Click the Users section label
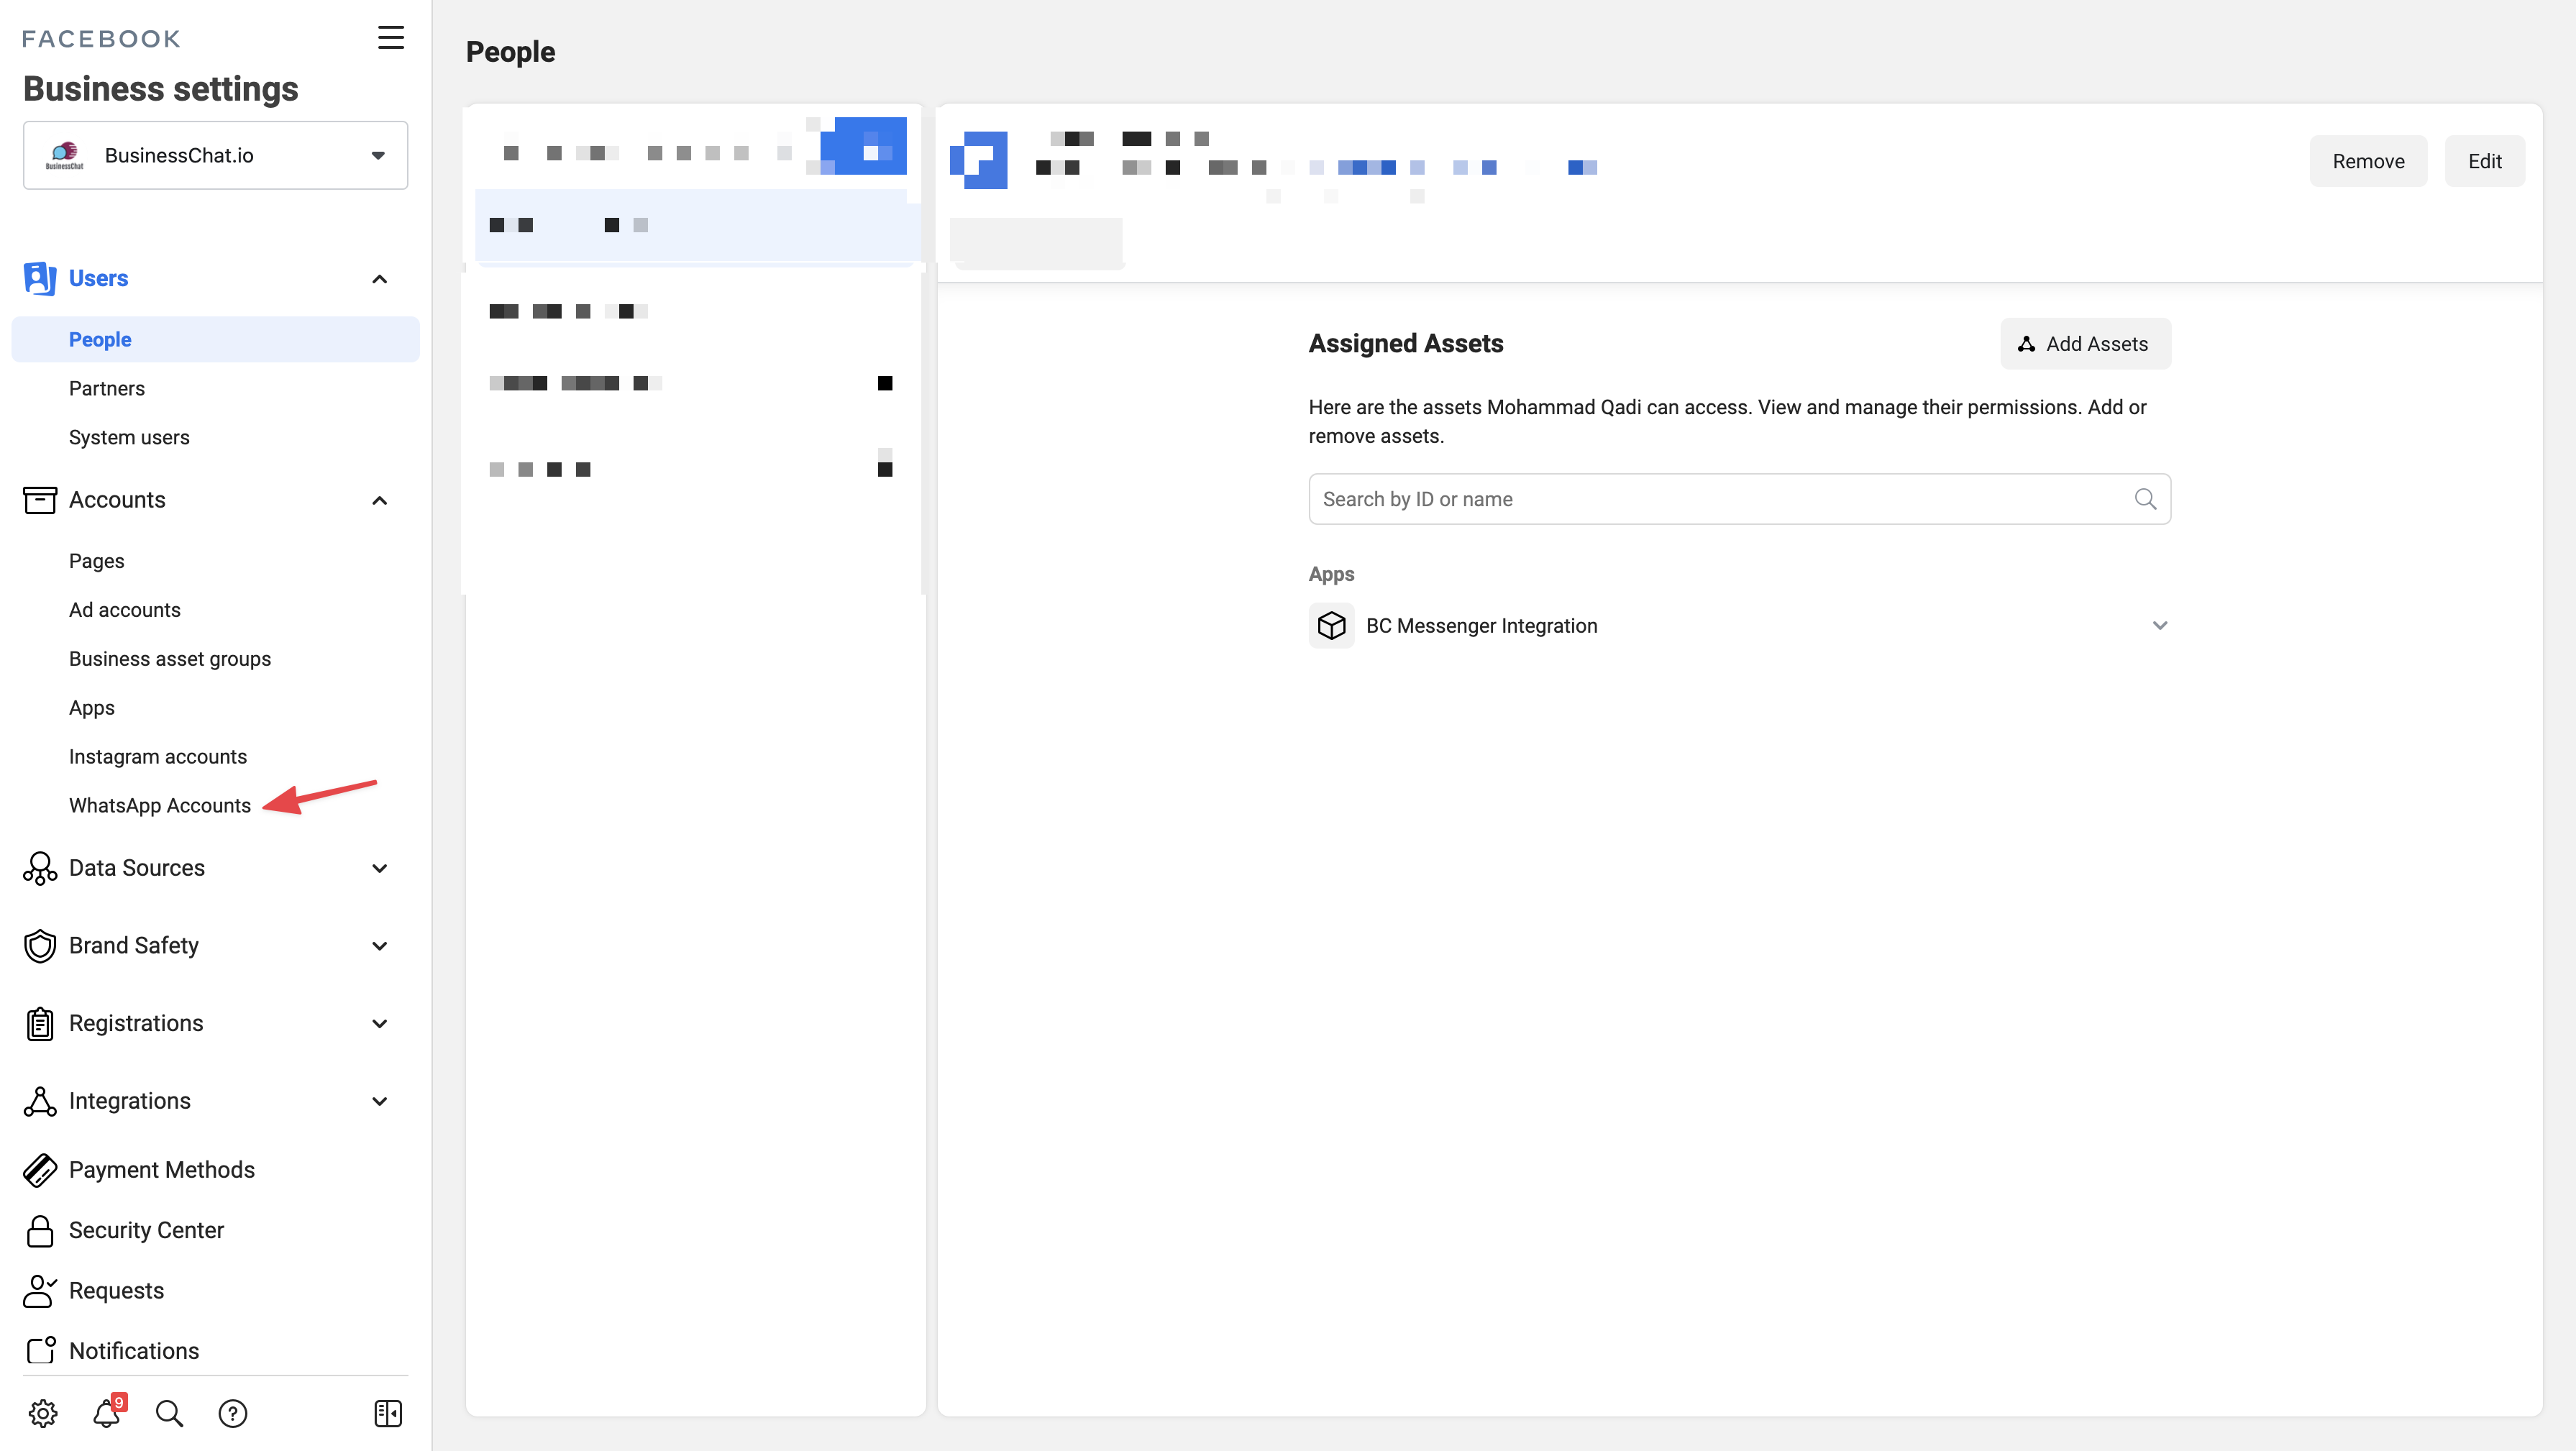2576x1451 pixels. click(98, 278)
